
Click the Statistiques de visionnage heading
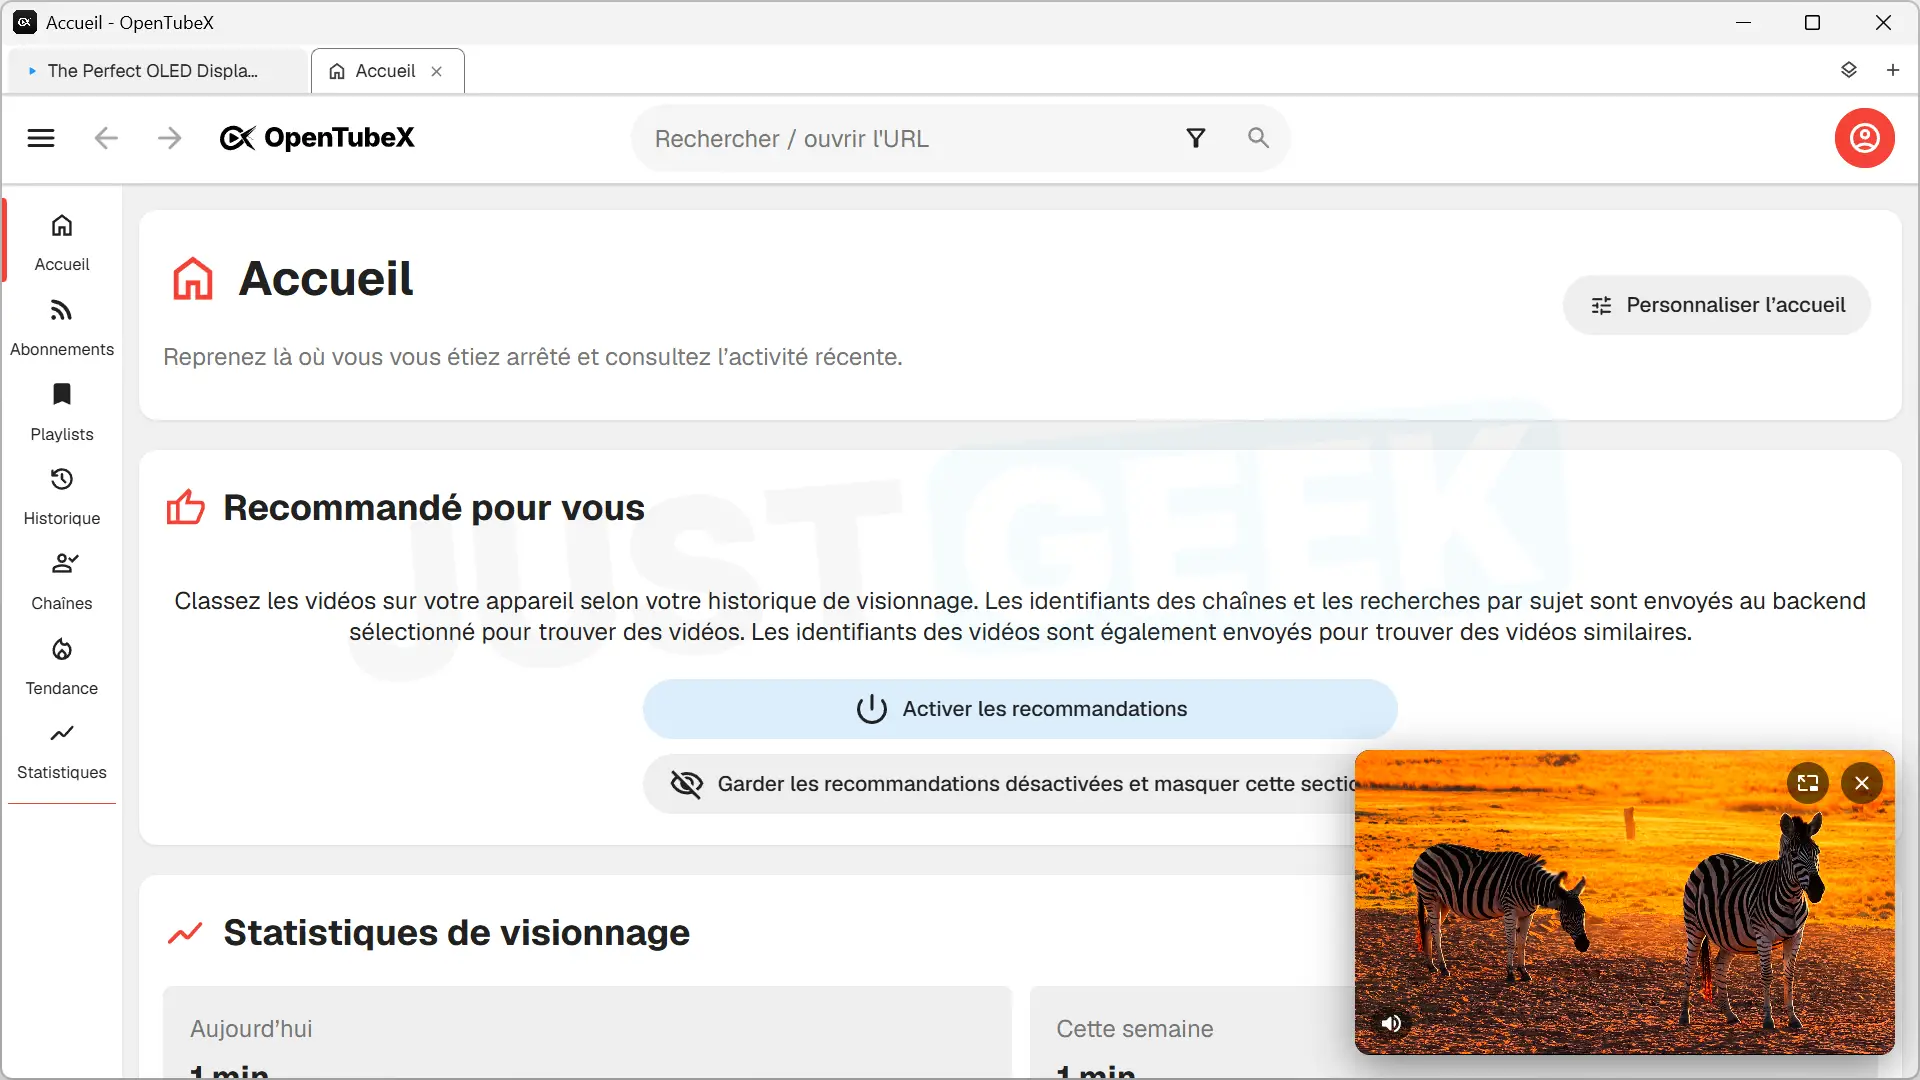[456, 933]
